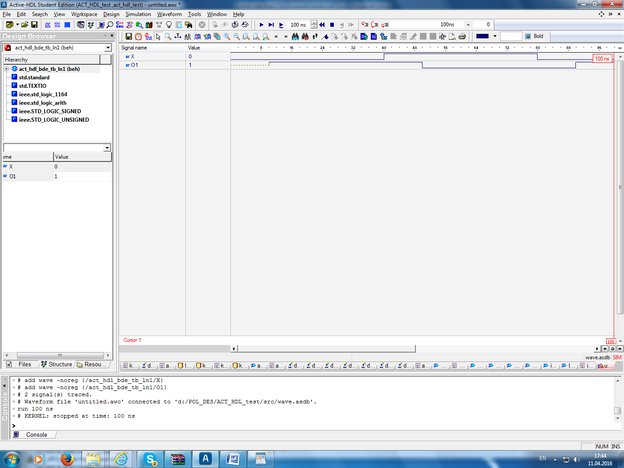This screenshot has width=624, height=468.
Task: Click the first red breakpoint icon near 100ns field
Action: coord(364,25)
